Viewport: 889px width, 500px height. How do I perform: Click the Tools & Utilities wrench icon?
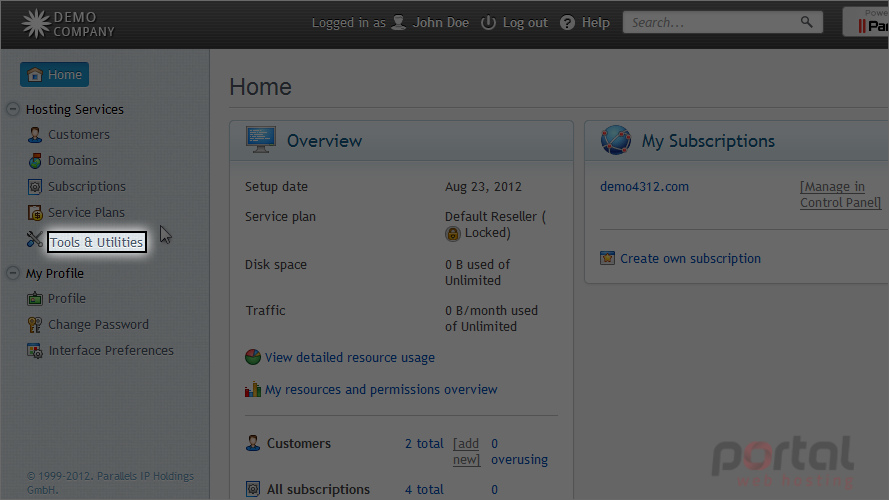[35, 239]
